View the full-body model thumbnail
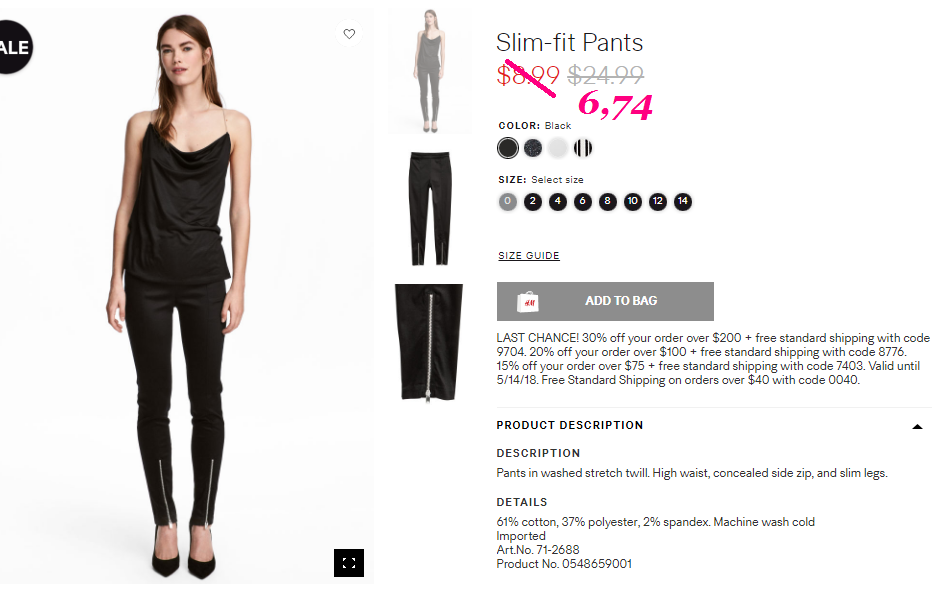This screenshot has height=595, width=945. pos(429,72)
